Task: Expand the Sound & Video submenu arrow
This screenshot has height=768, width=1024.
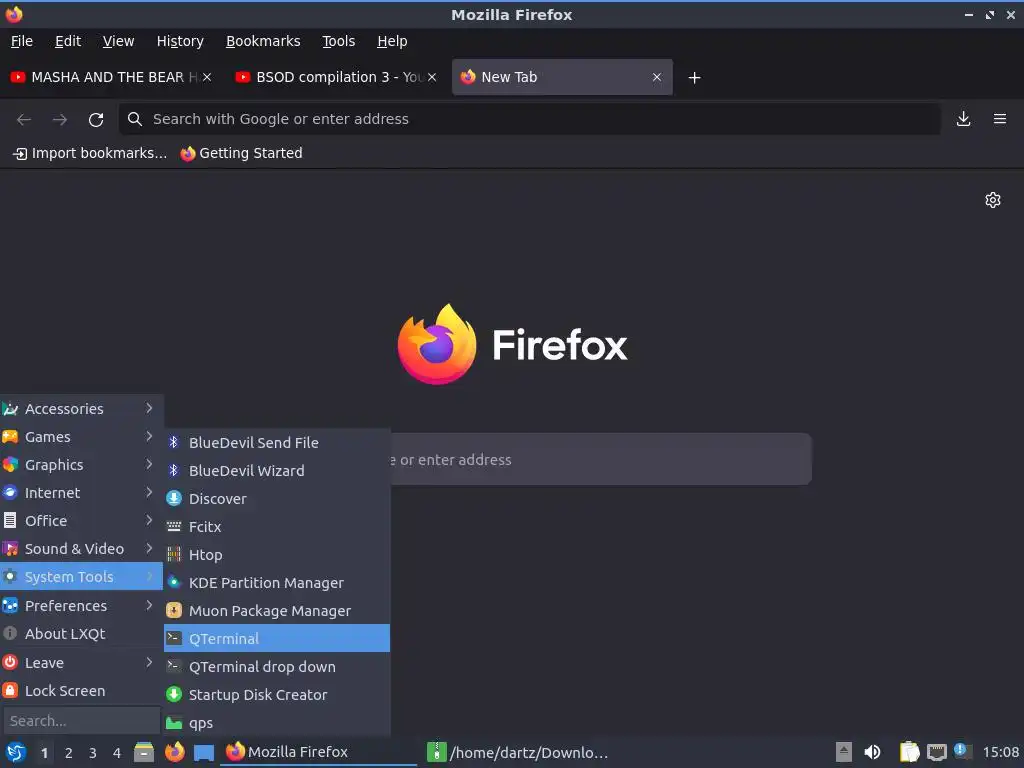Action: tap(149, 549)
